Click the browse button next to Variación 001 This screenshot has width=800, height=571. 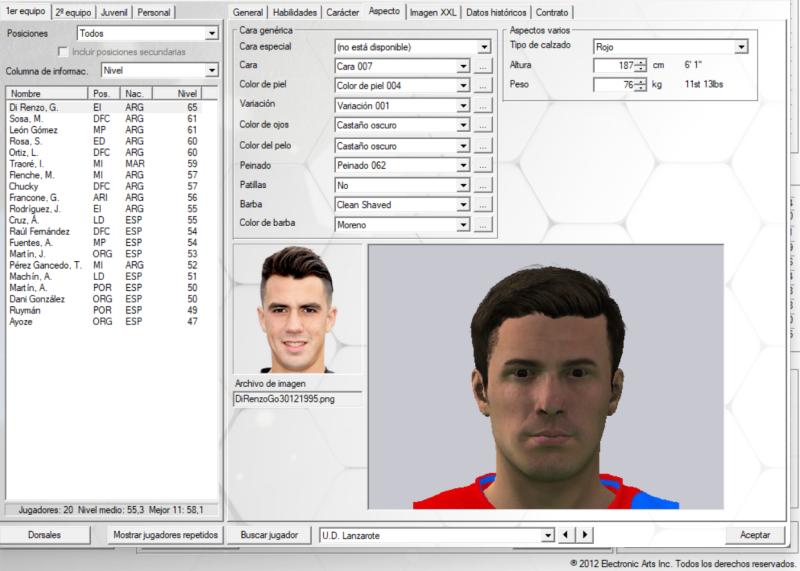(483, 106)
